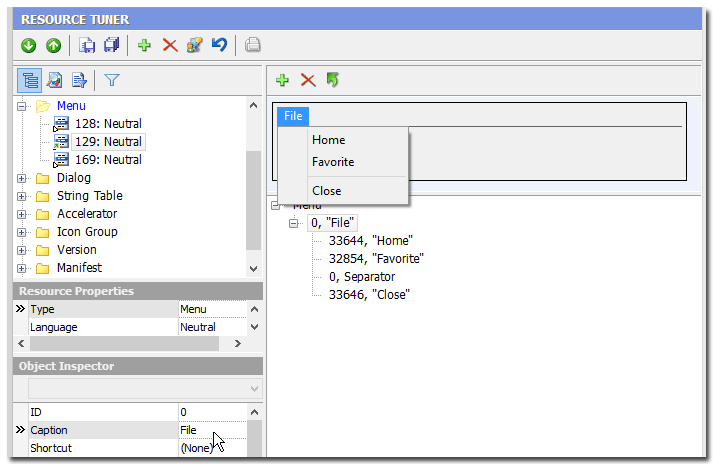Click the green plus icon in menu editor toolbar
713x464 pixels.
[283, 80]
